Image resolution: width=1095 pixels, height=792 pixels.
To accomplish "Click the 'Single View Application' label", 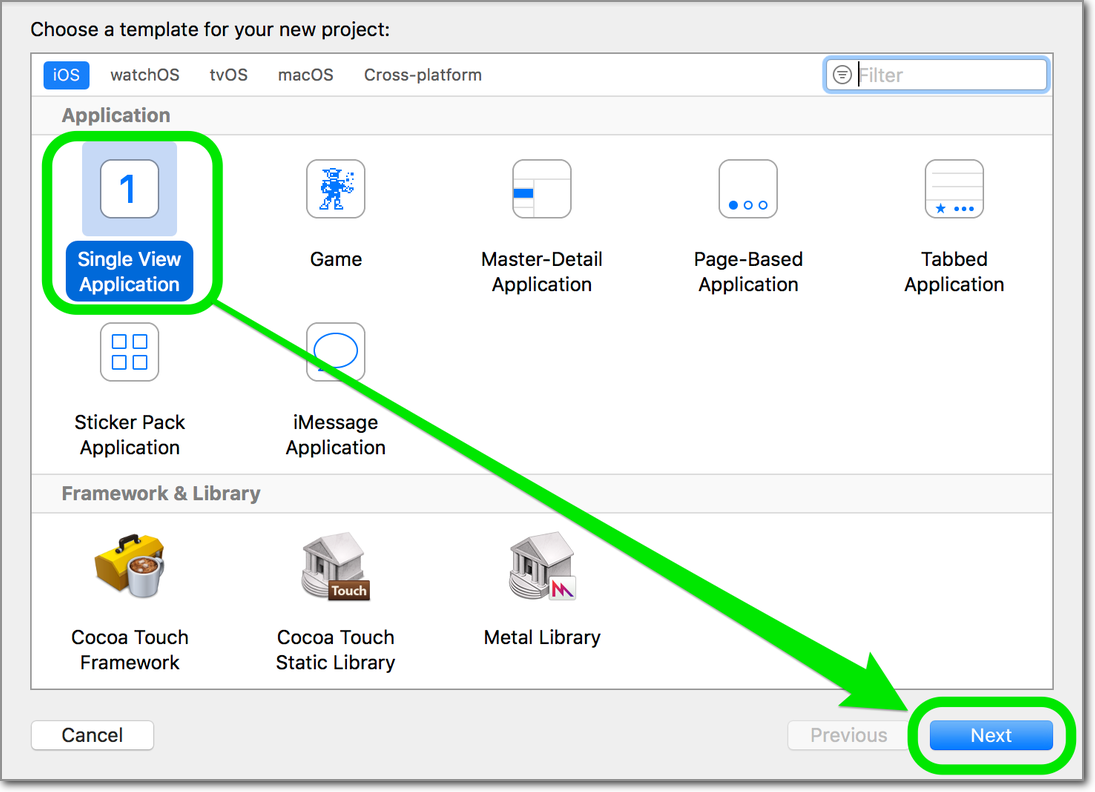I will click(x=129, y=272).
